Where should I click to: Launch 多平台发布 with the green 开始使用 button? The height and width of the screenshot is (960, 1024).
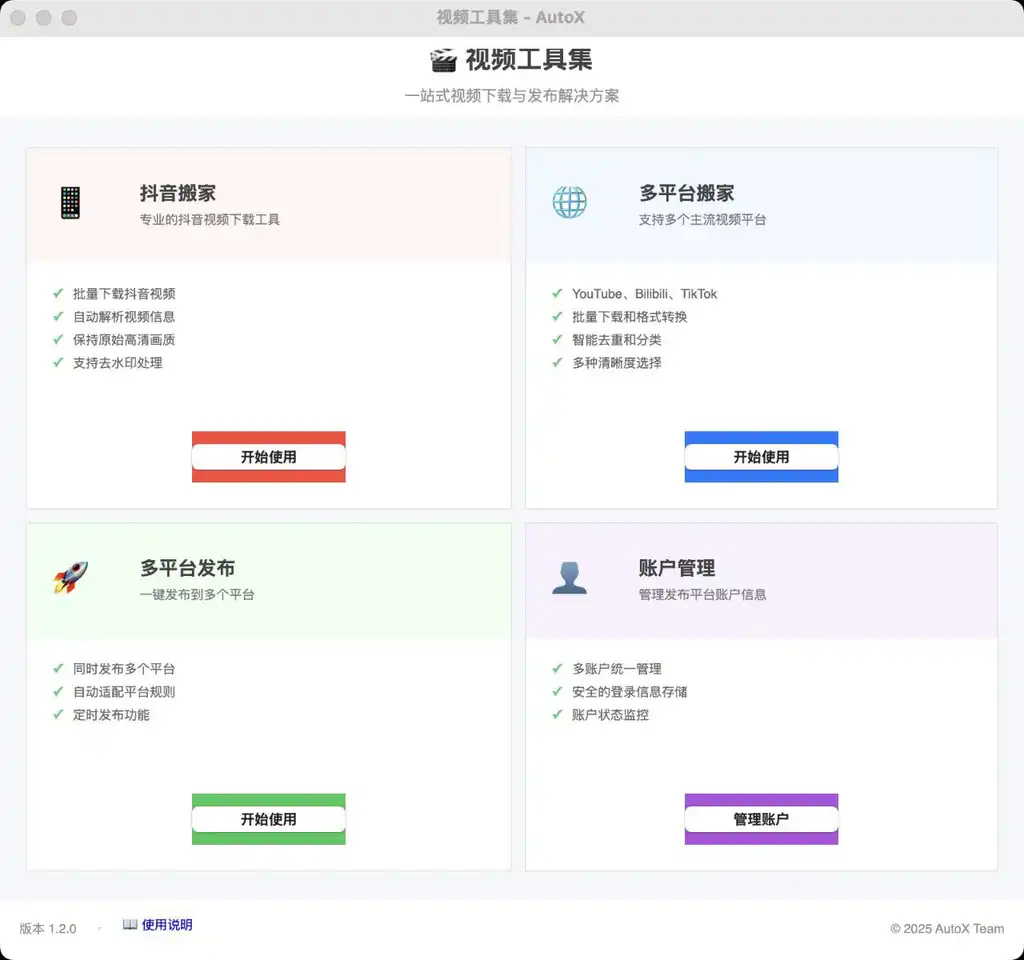(x=268, y=819)
